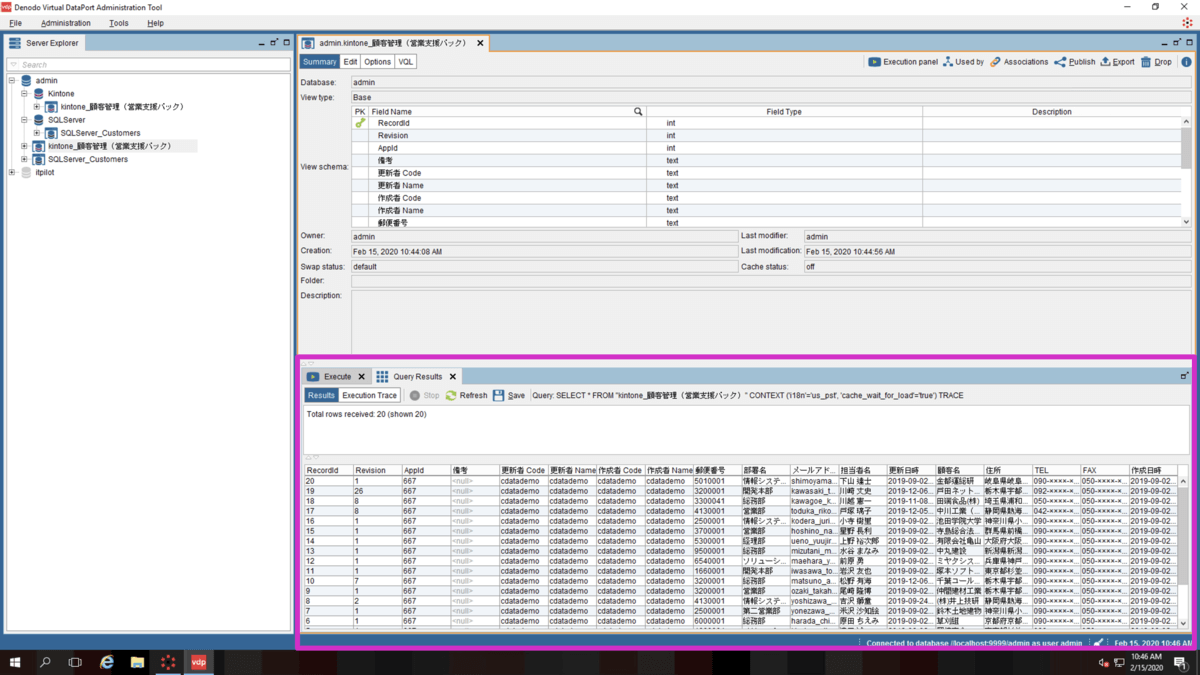
Task: Expand SQLServer_Customers under the SQLServer folder
Action: click(37, 133)
